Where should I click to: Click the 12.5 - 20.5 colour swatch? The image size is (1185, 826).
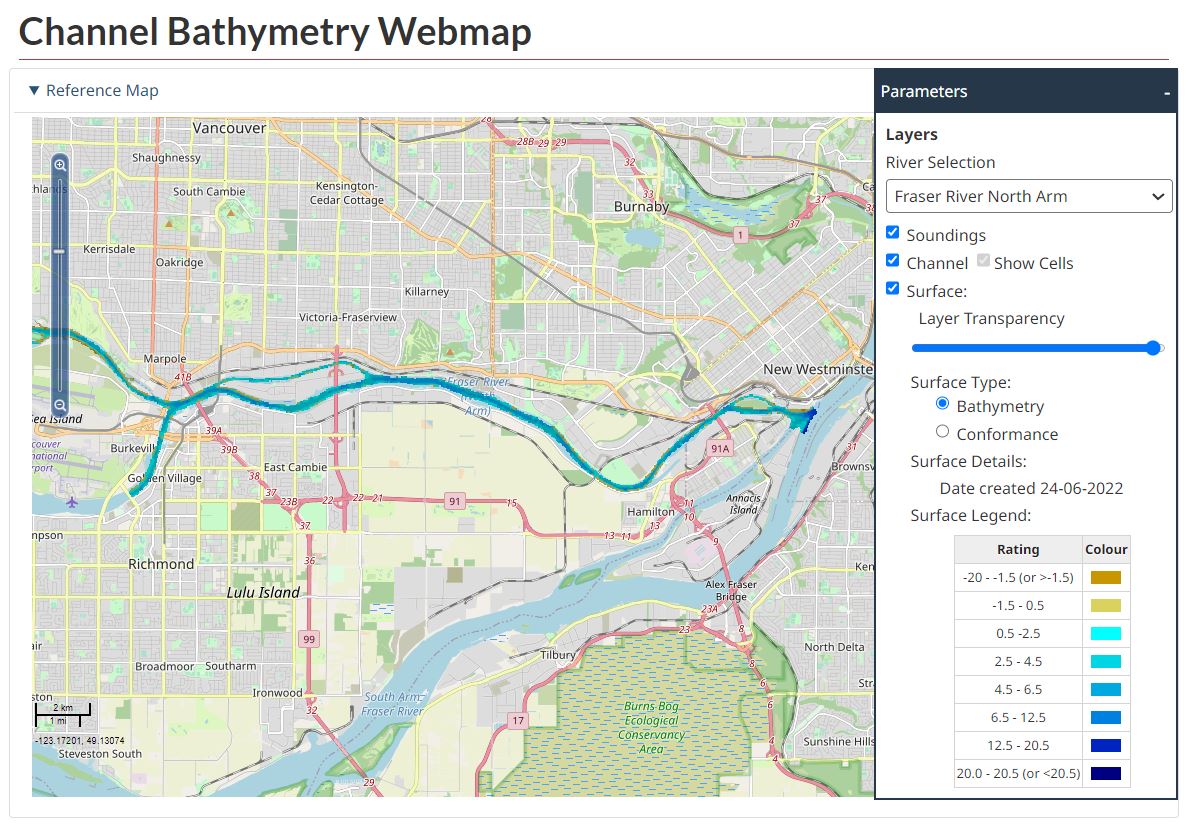click(1106, 745)
